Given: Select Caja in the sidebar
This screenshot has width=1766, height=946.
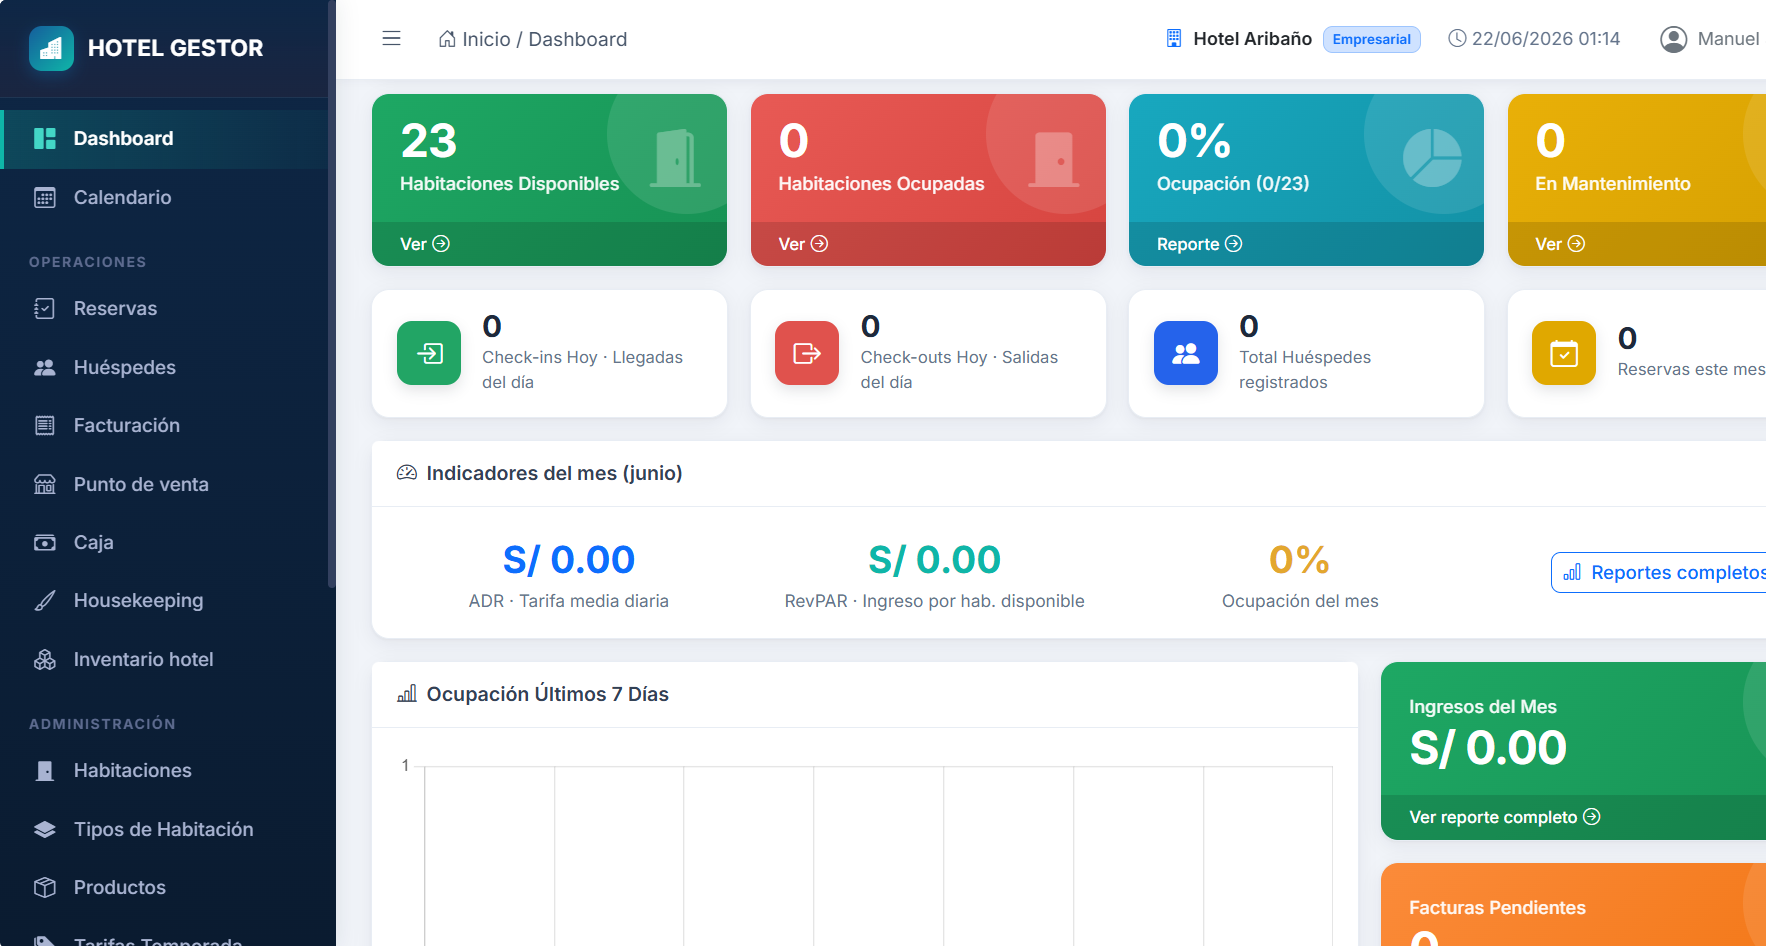Looking at the screenshot, I should (x=166, y=542).
